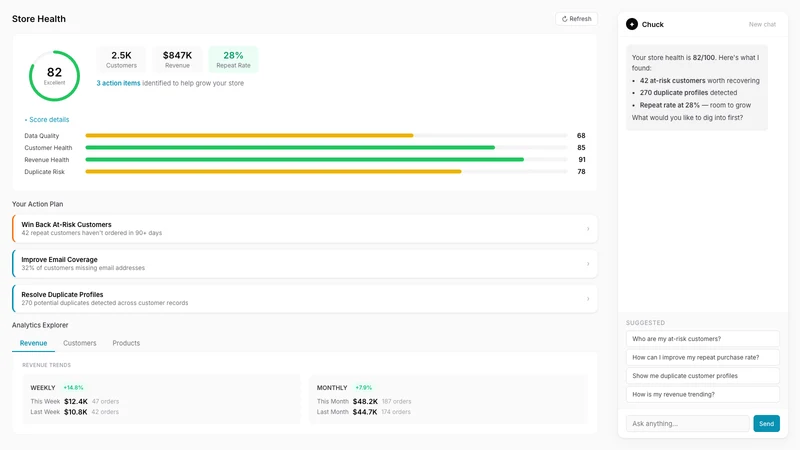Click the MONTHLY +7.9% badge
800x450 pixels.
(364, 388)
